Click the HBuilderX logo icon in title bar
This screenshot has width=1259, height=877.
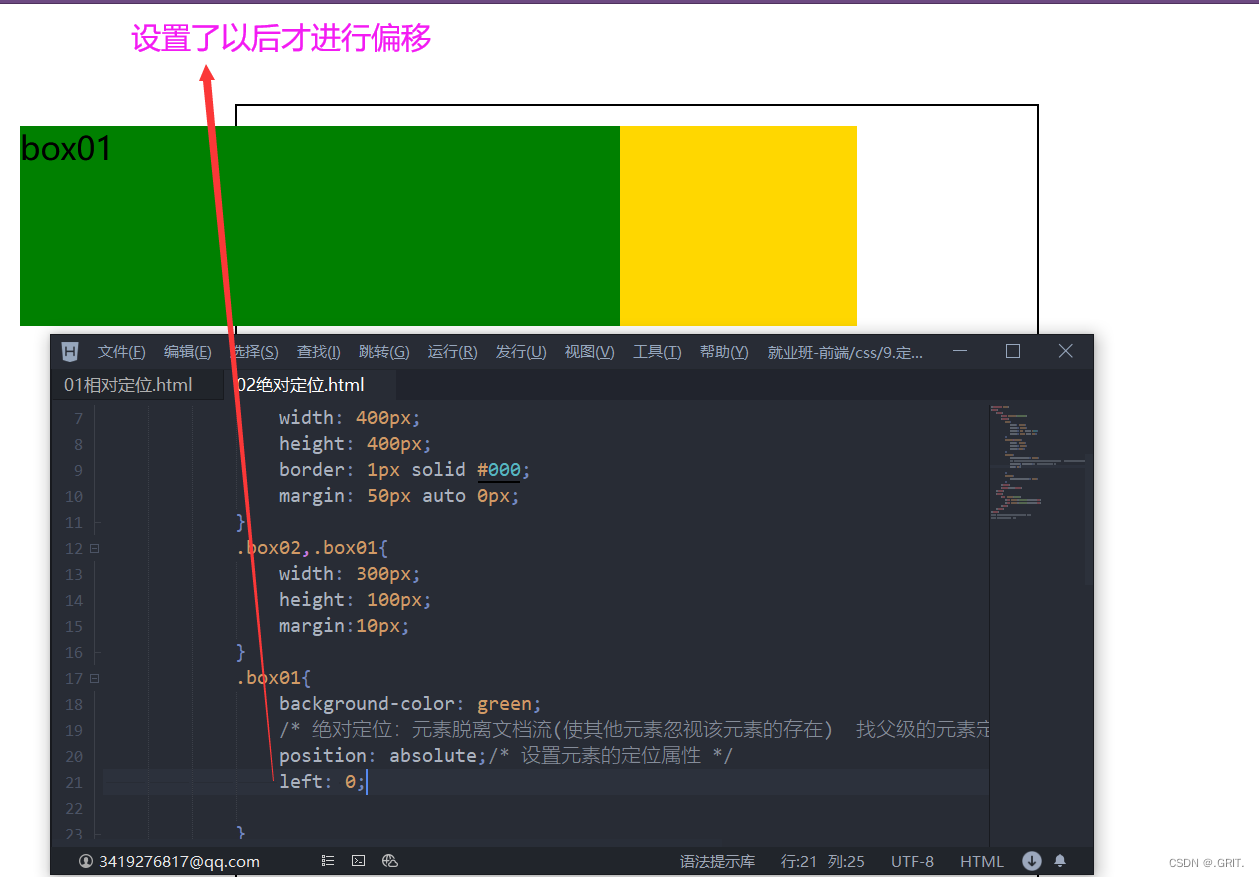click(70, 351)
